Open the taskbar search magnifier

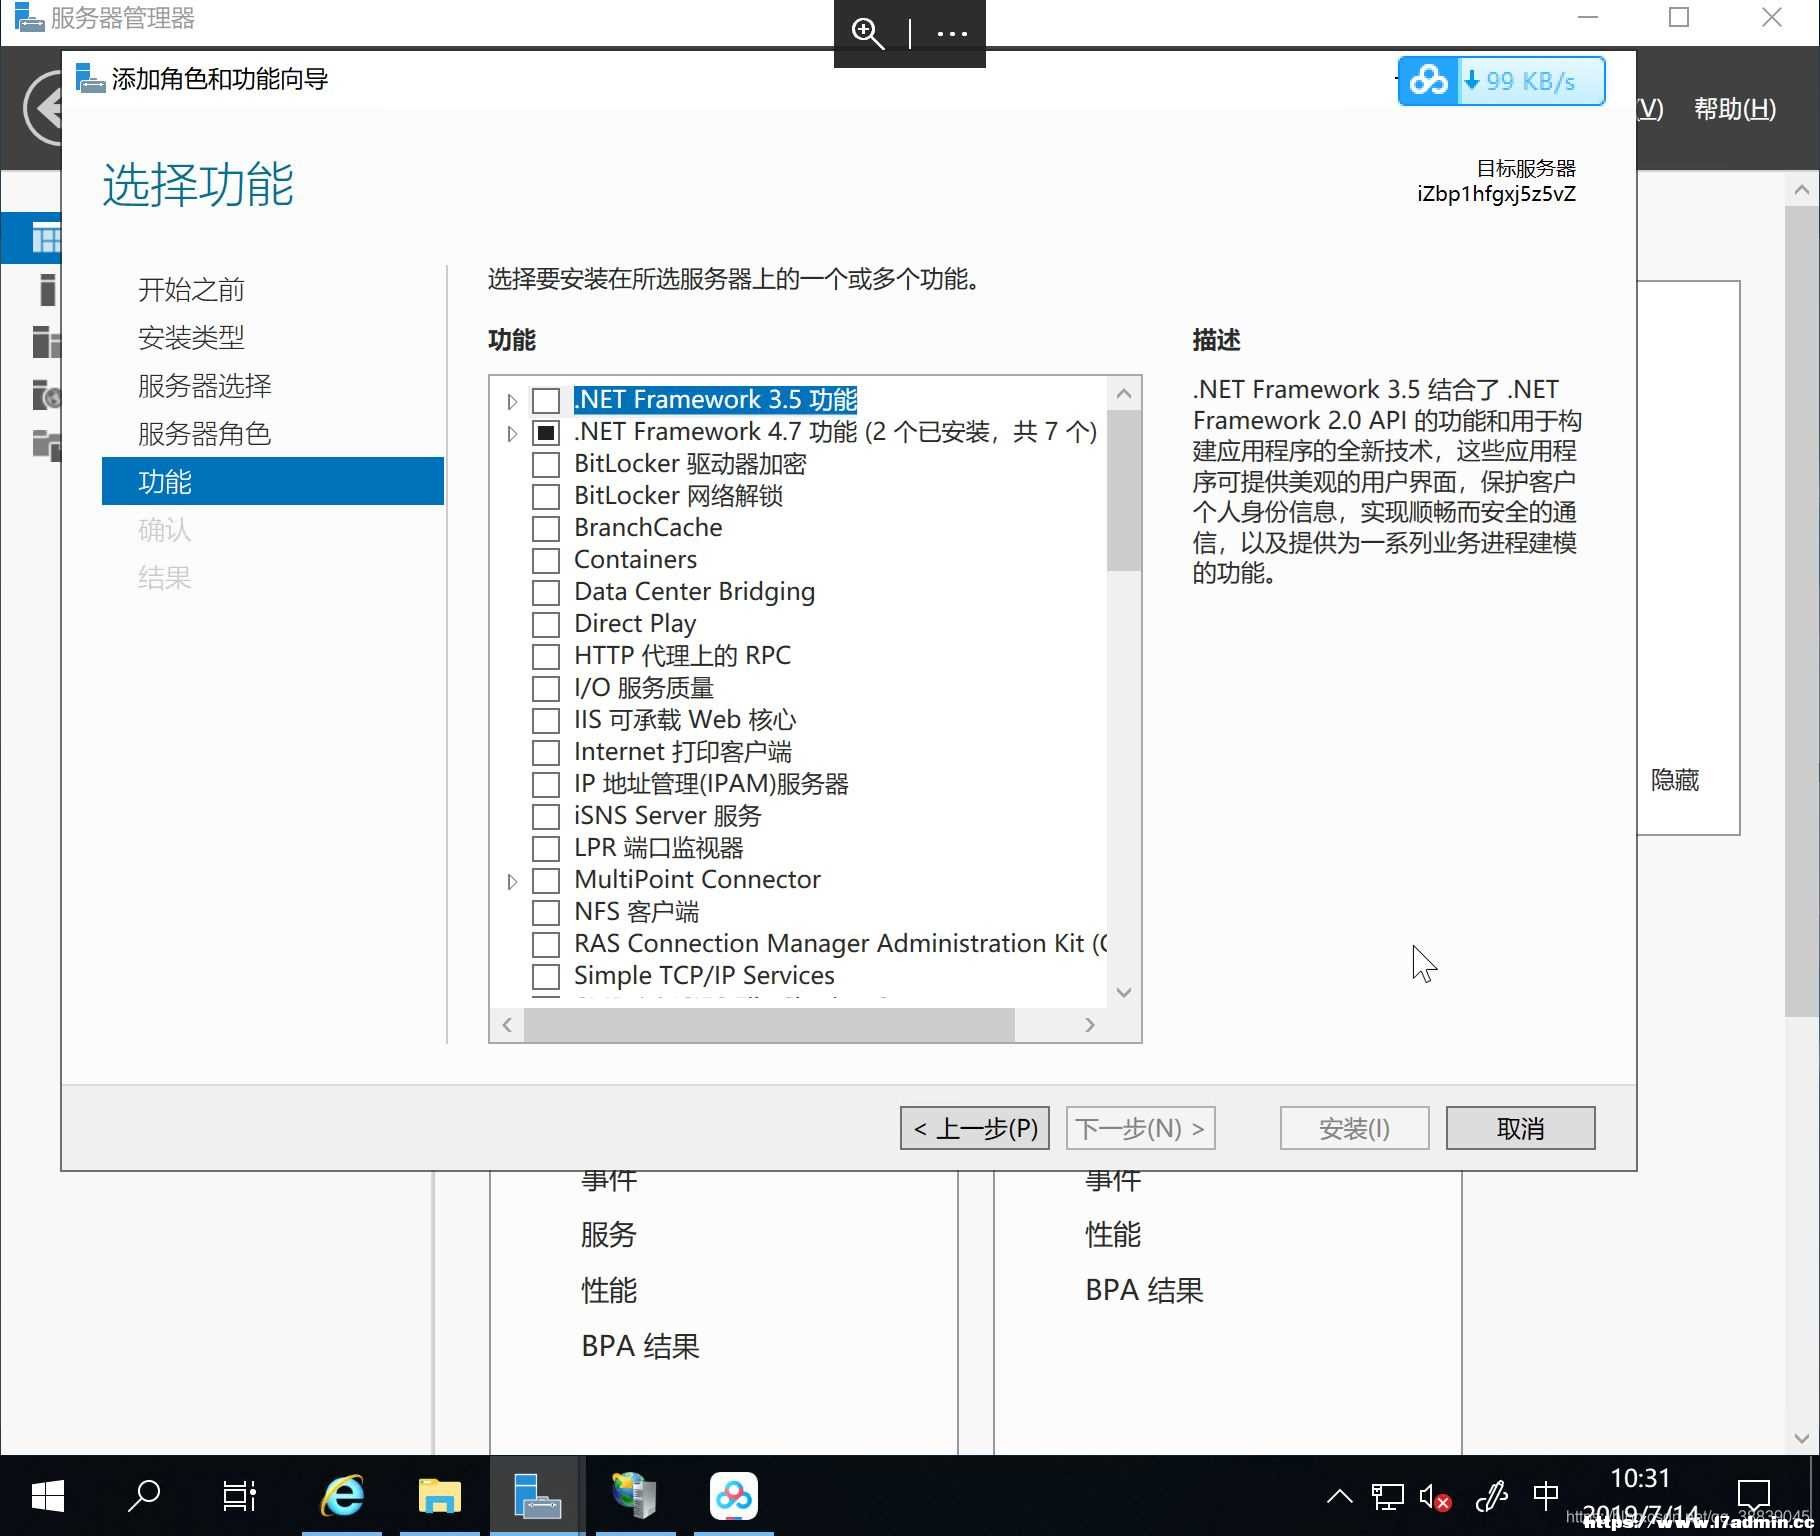tap(145, 1496)
